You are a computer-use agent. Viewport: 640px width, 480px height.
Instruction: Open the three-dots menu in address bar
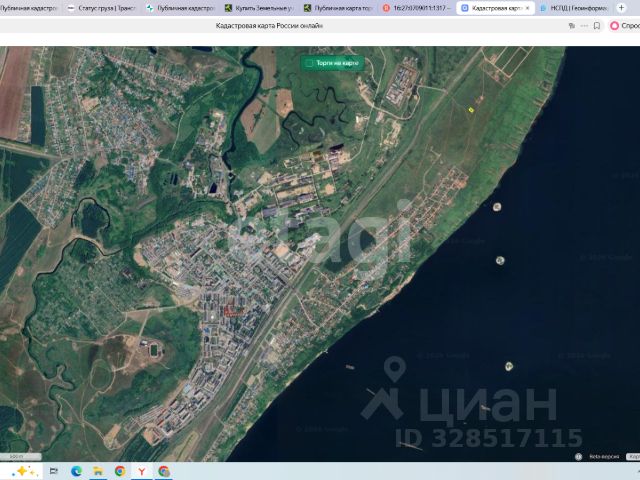tap(584, 26)
